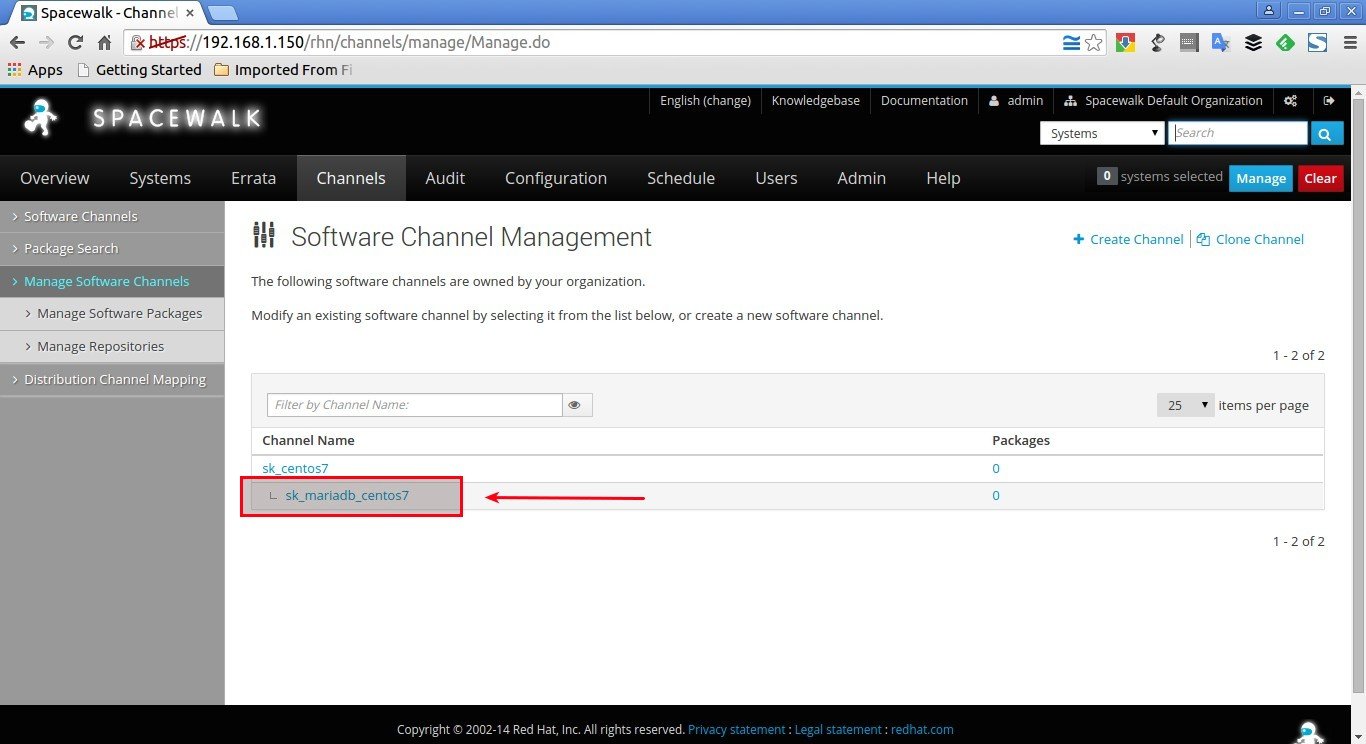Open the Apps bookmarks shortcut

click(35, 70)
